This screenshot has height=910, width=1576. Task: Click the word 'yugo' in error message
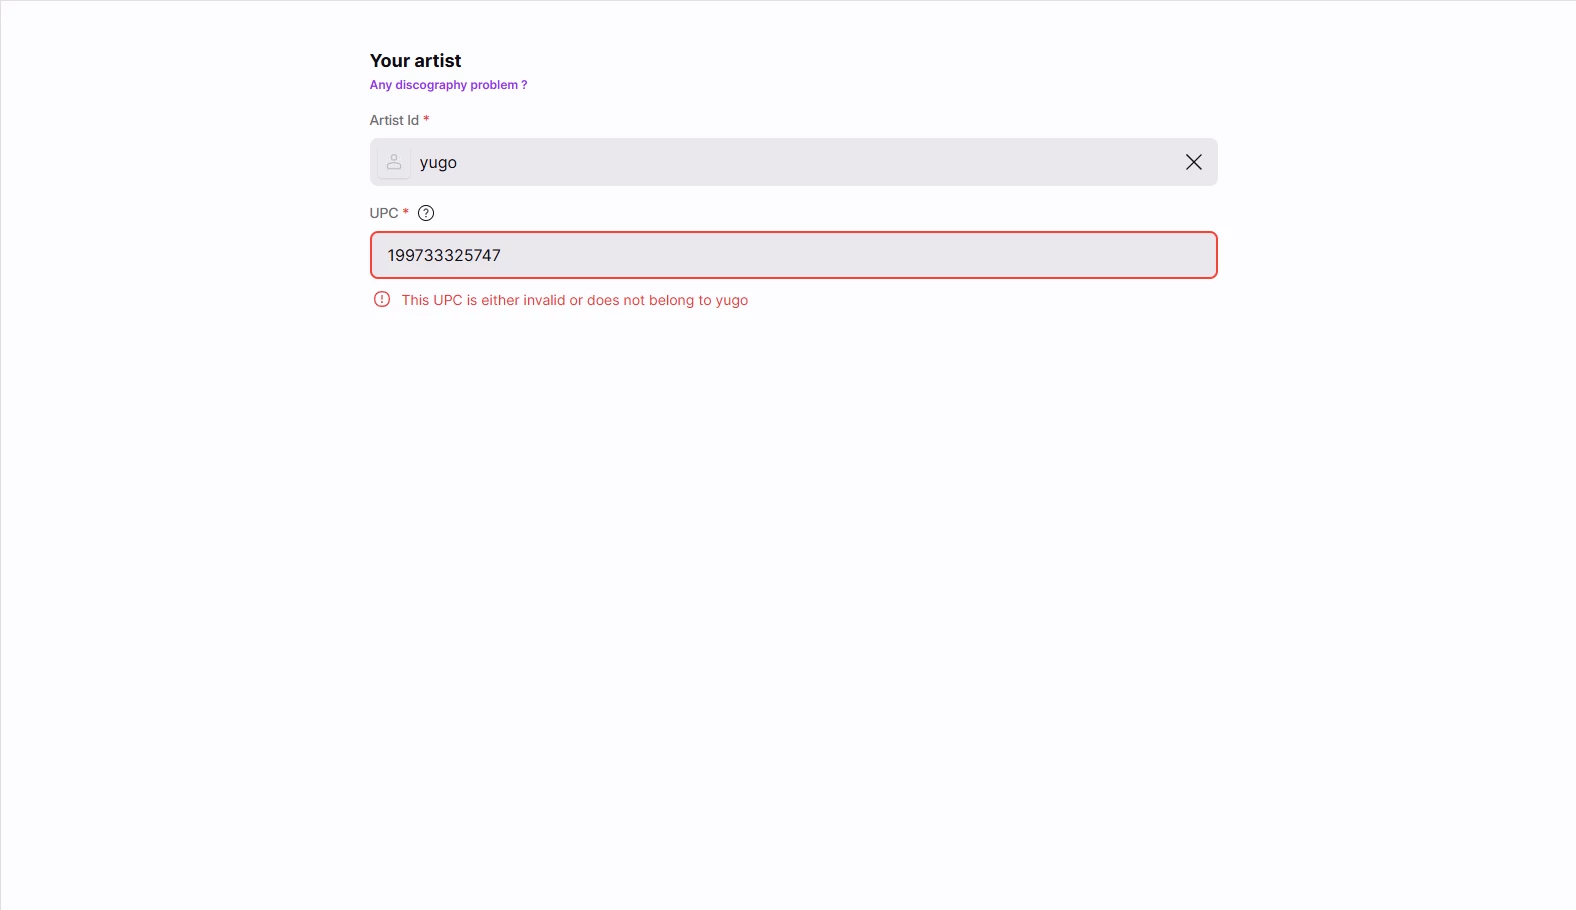click(731, 300)
